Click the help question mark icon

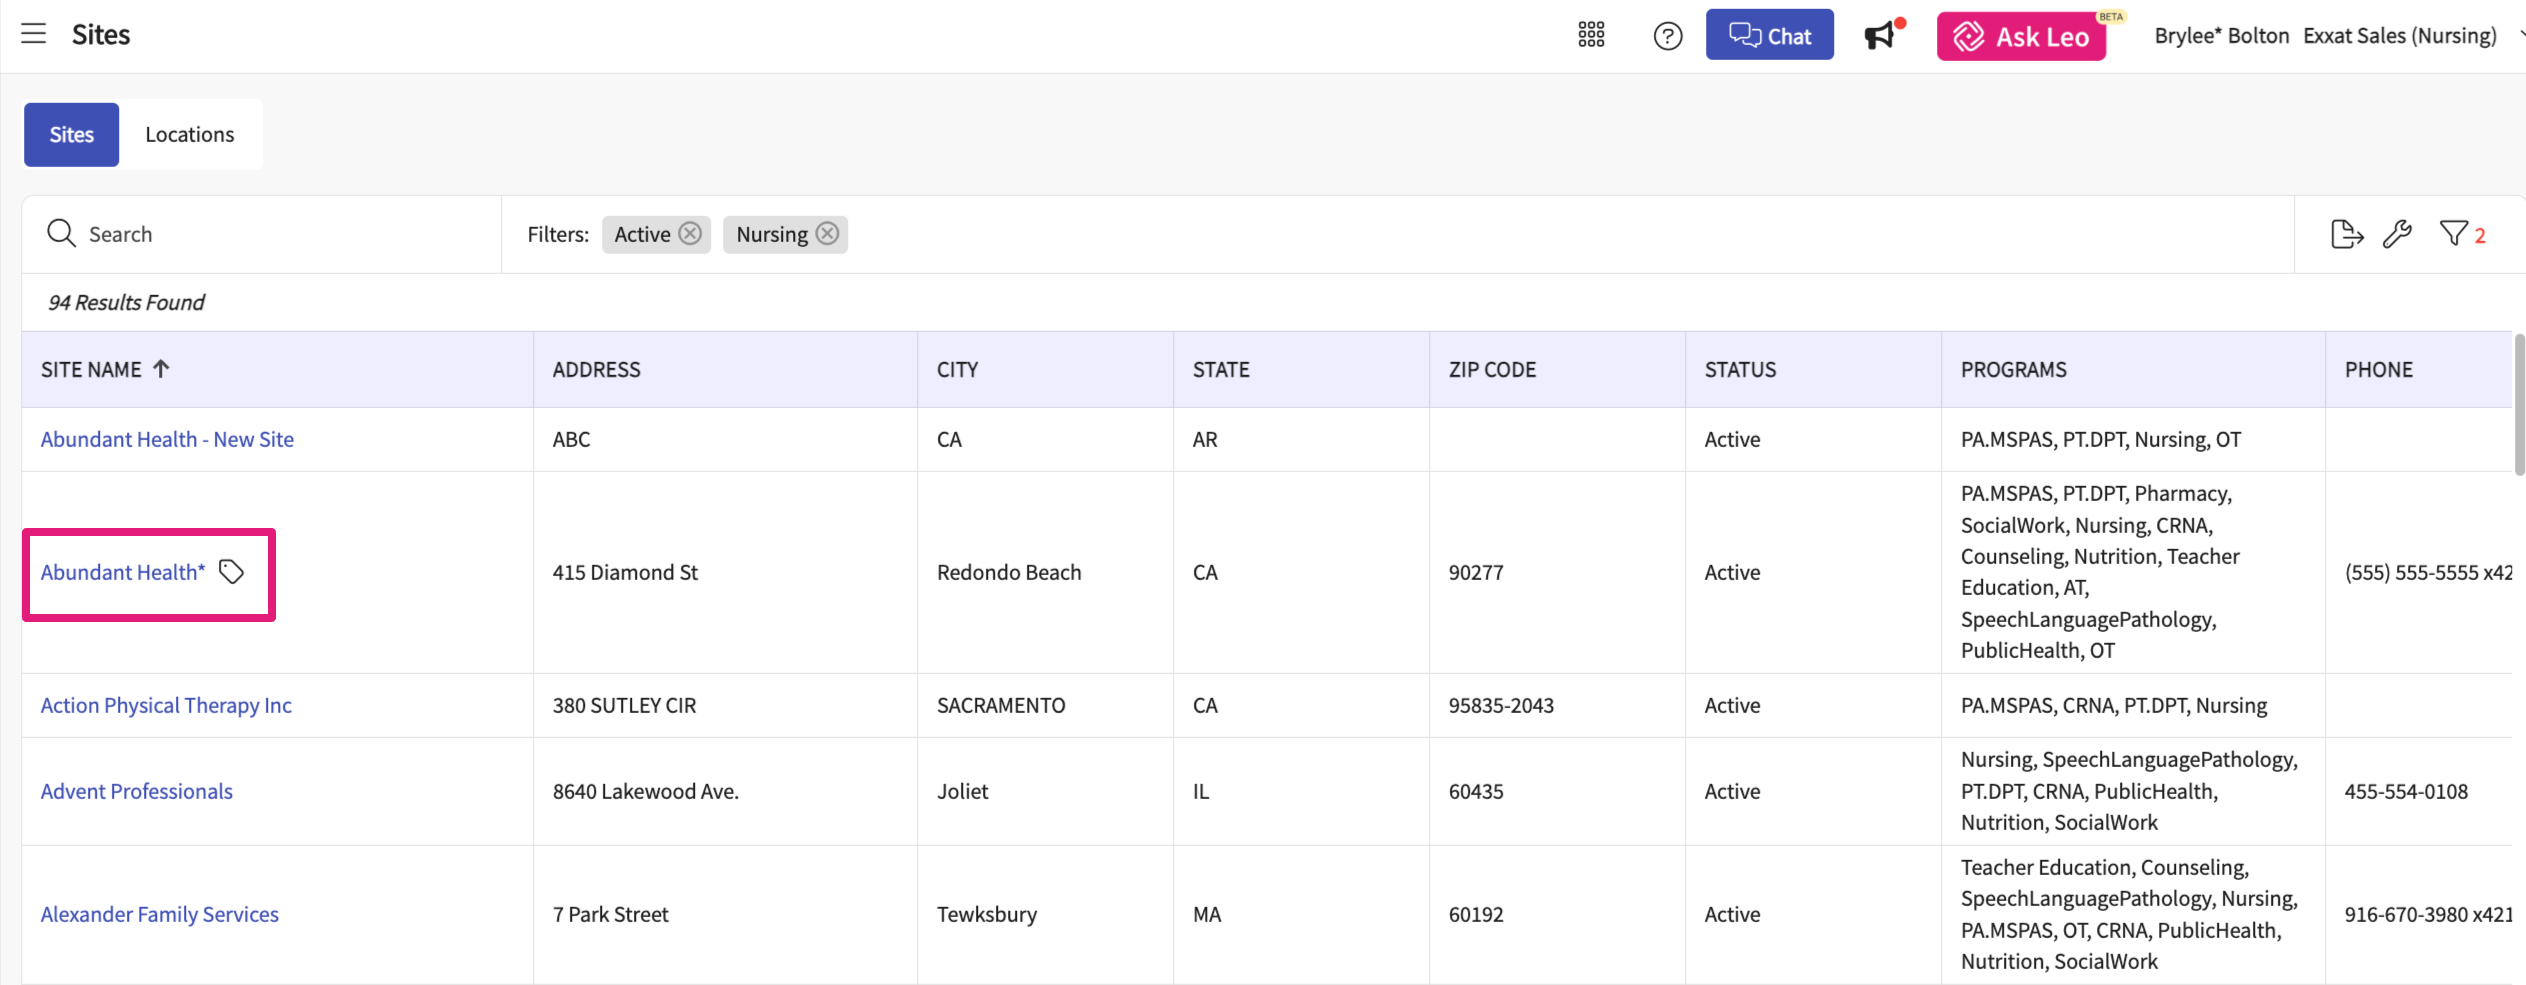tap(1667, 36)
